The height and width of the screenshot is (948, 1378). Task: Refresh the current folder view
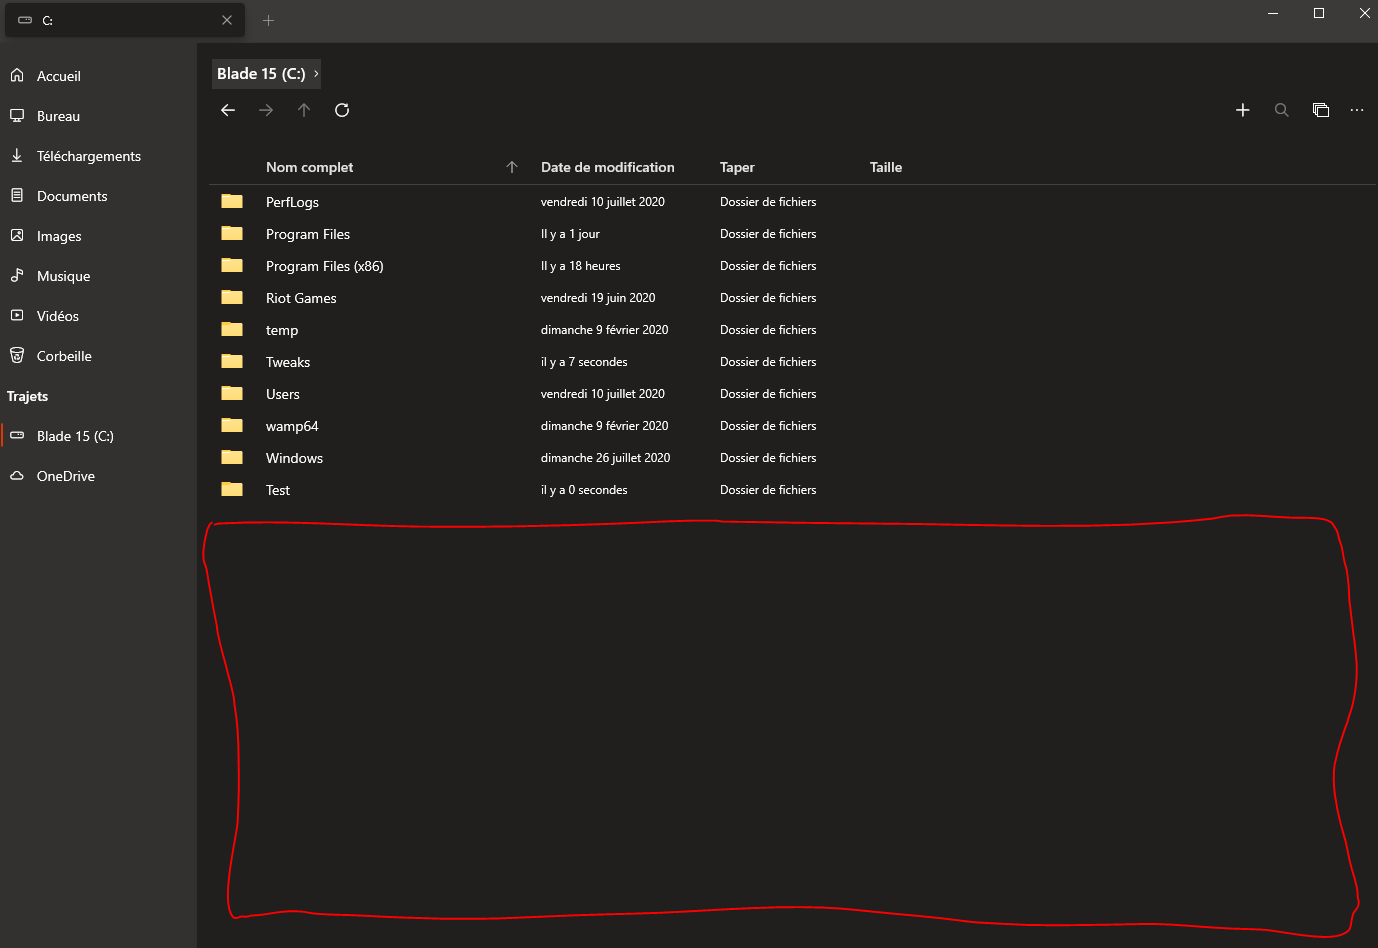342,110
